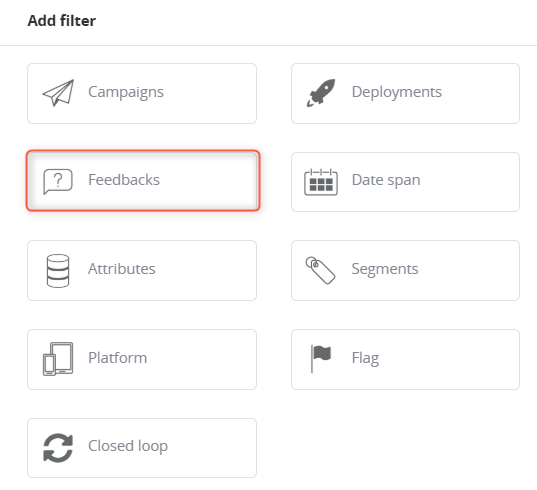The height and width of the screenshot is (490, 537).
Task: Open the highlighted Feedbacks filter
Action: click(143, 180)
